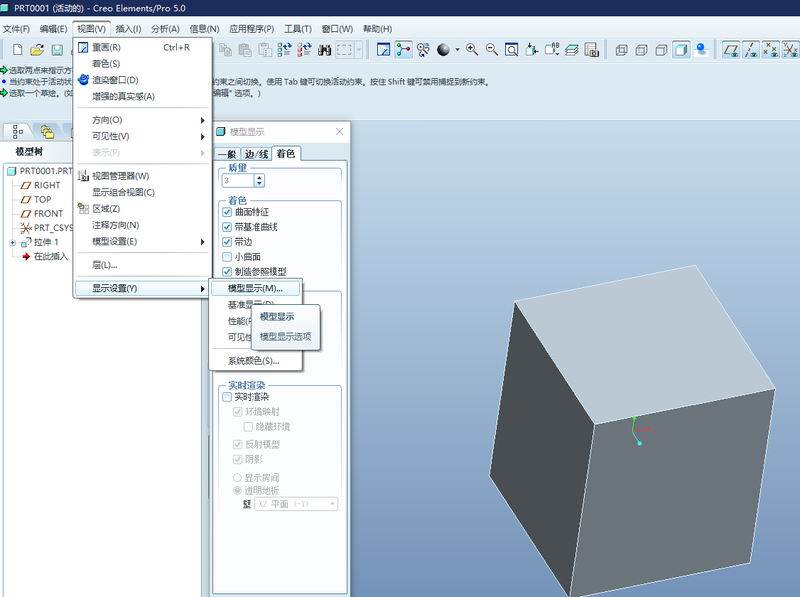Open the 插入(I) menu

(128, 29)
